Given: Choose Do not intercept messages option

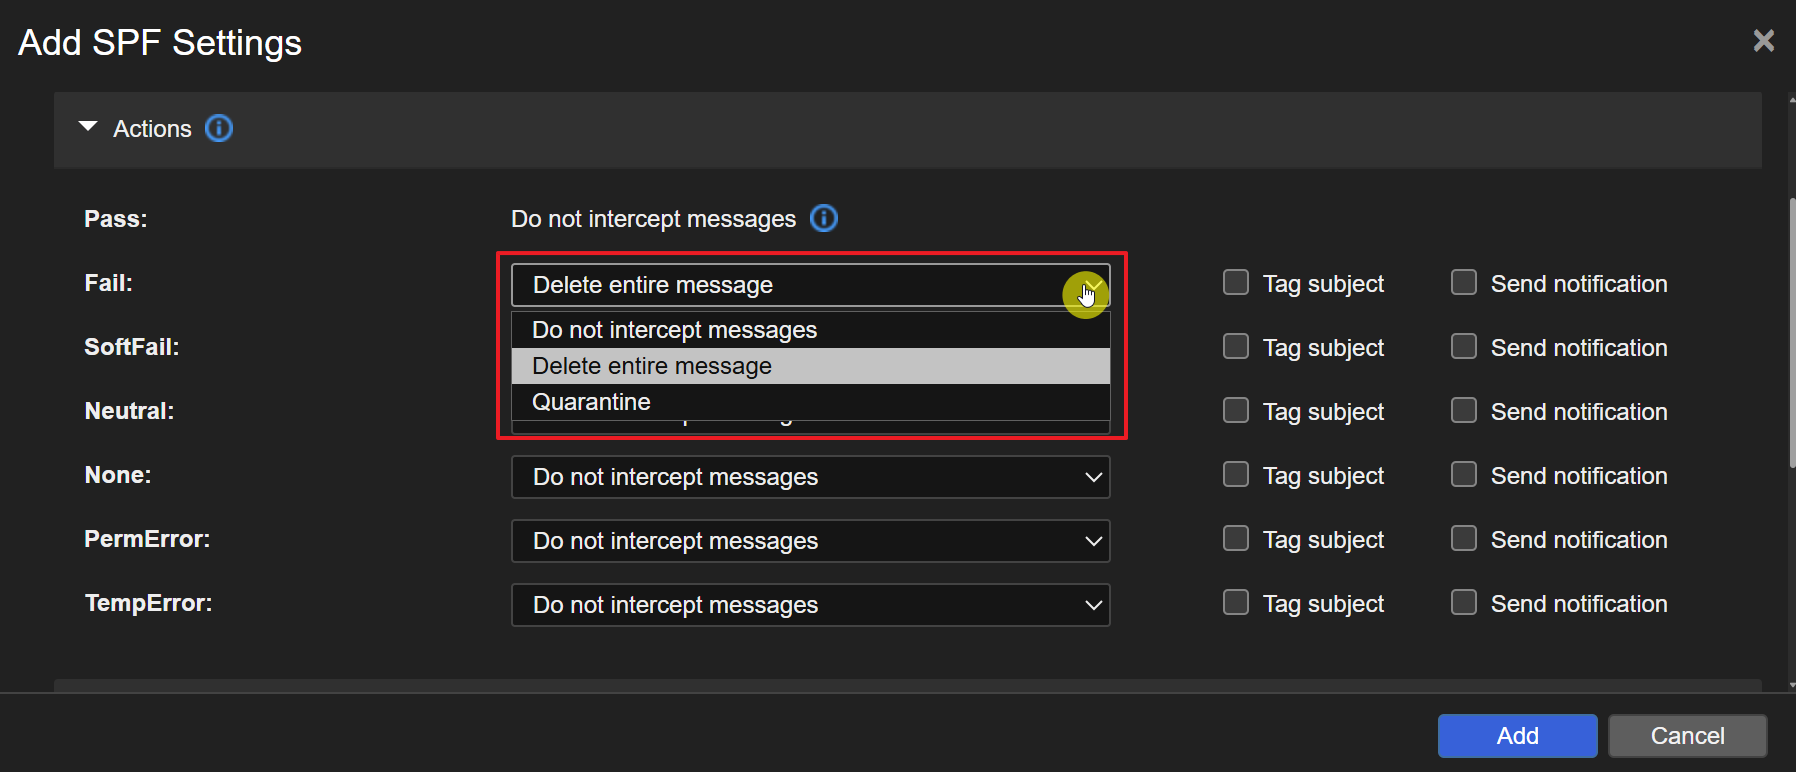Looking at the screenshot, I should 675,330.
